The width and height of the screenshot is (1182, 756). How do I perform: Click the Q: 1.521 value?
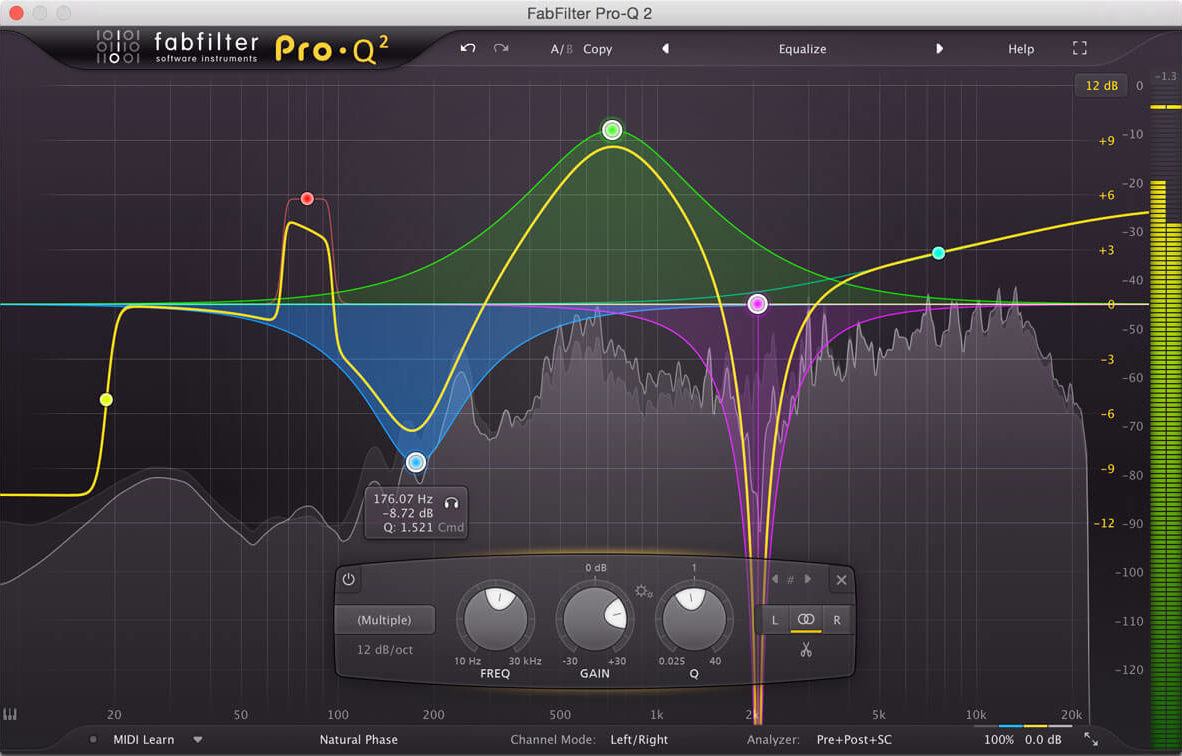408,528
